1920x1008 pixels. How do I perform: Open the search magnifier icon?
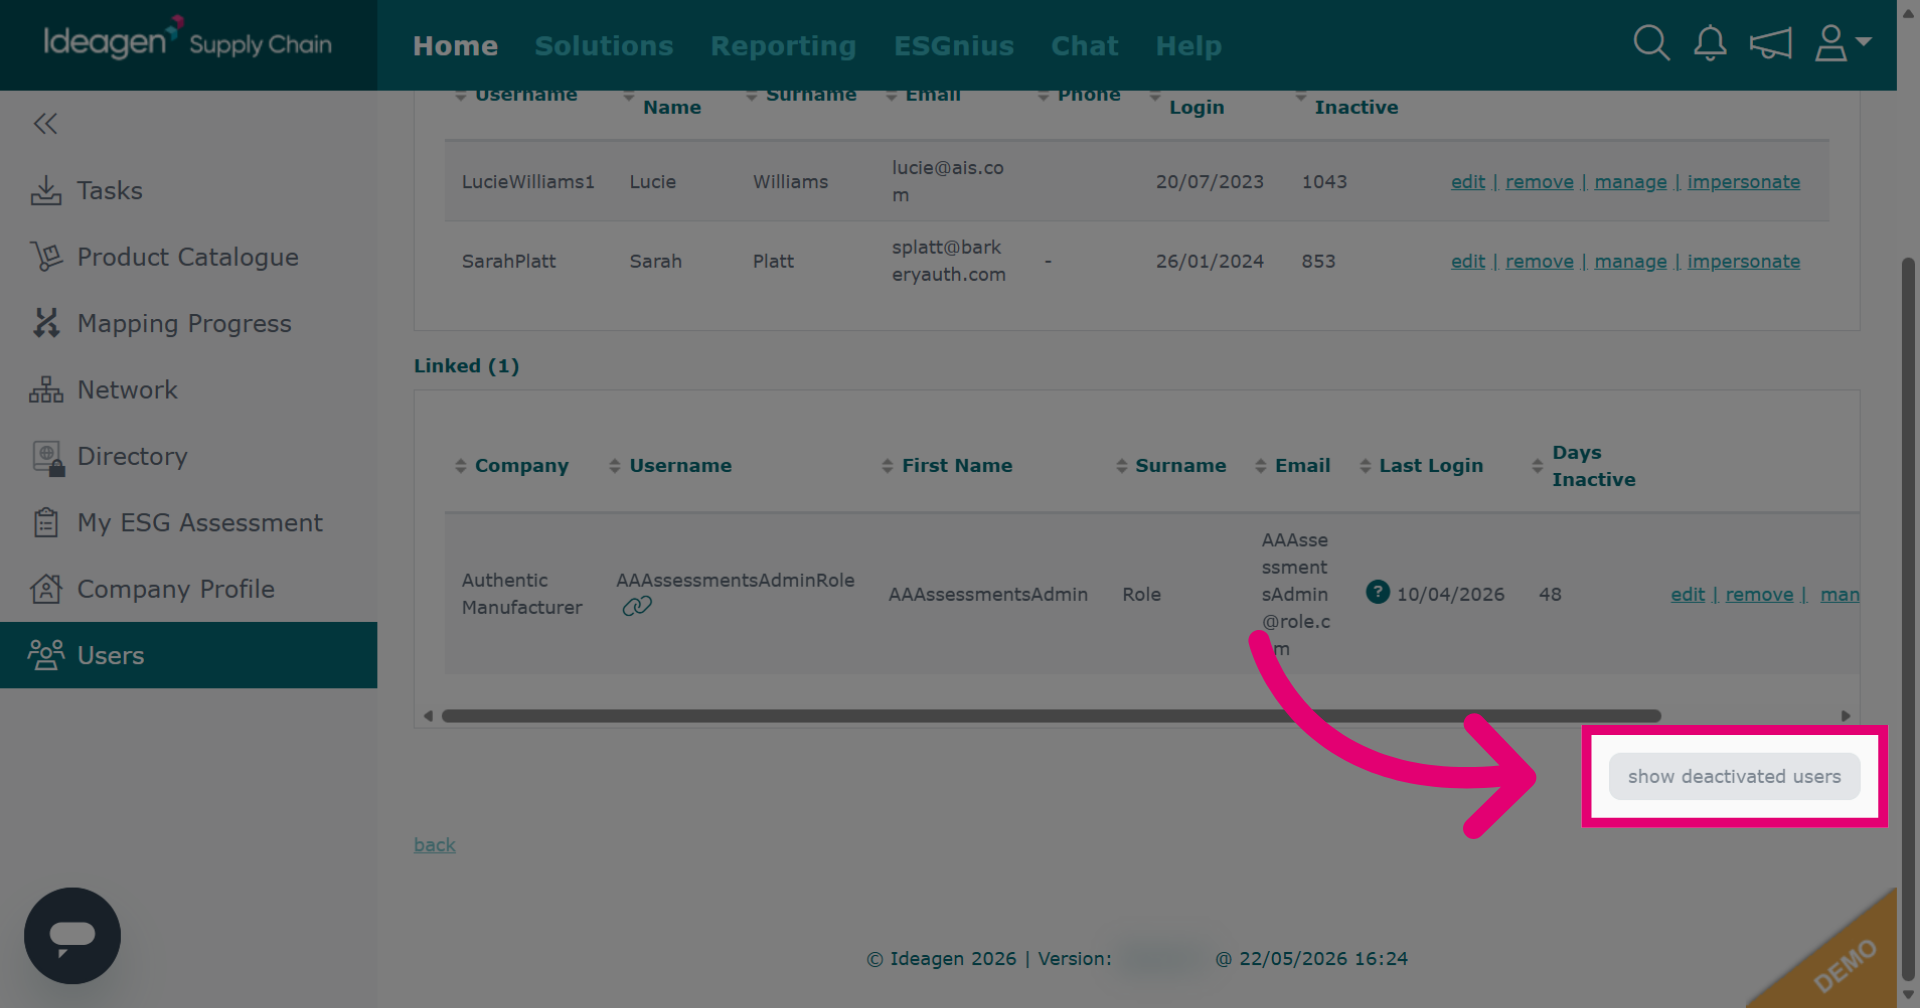(1651, 43)
